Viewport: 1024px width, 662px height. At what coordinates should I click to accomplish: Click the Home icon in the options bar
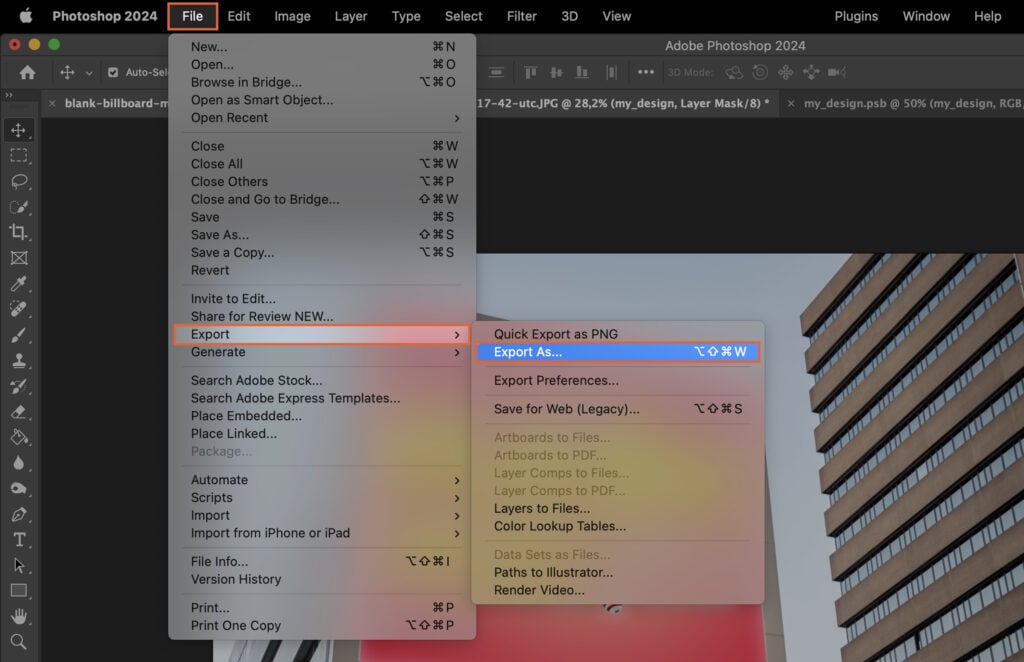tap(26, 72)
